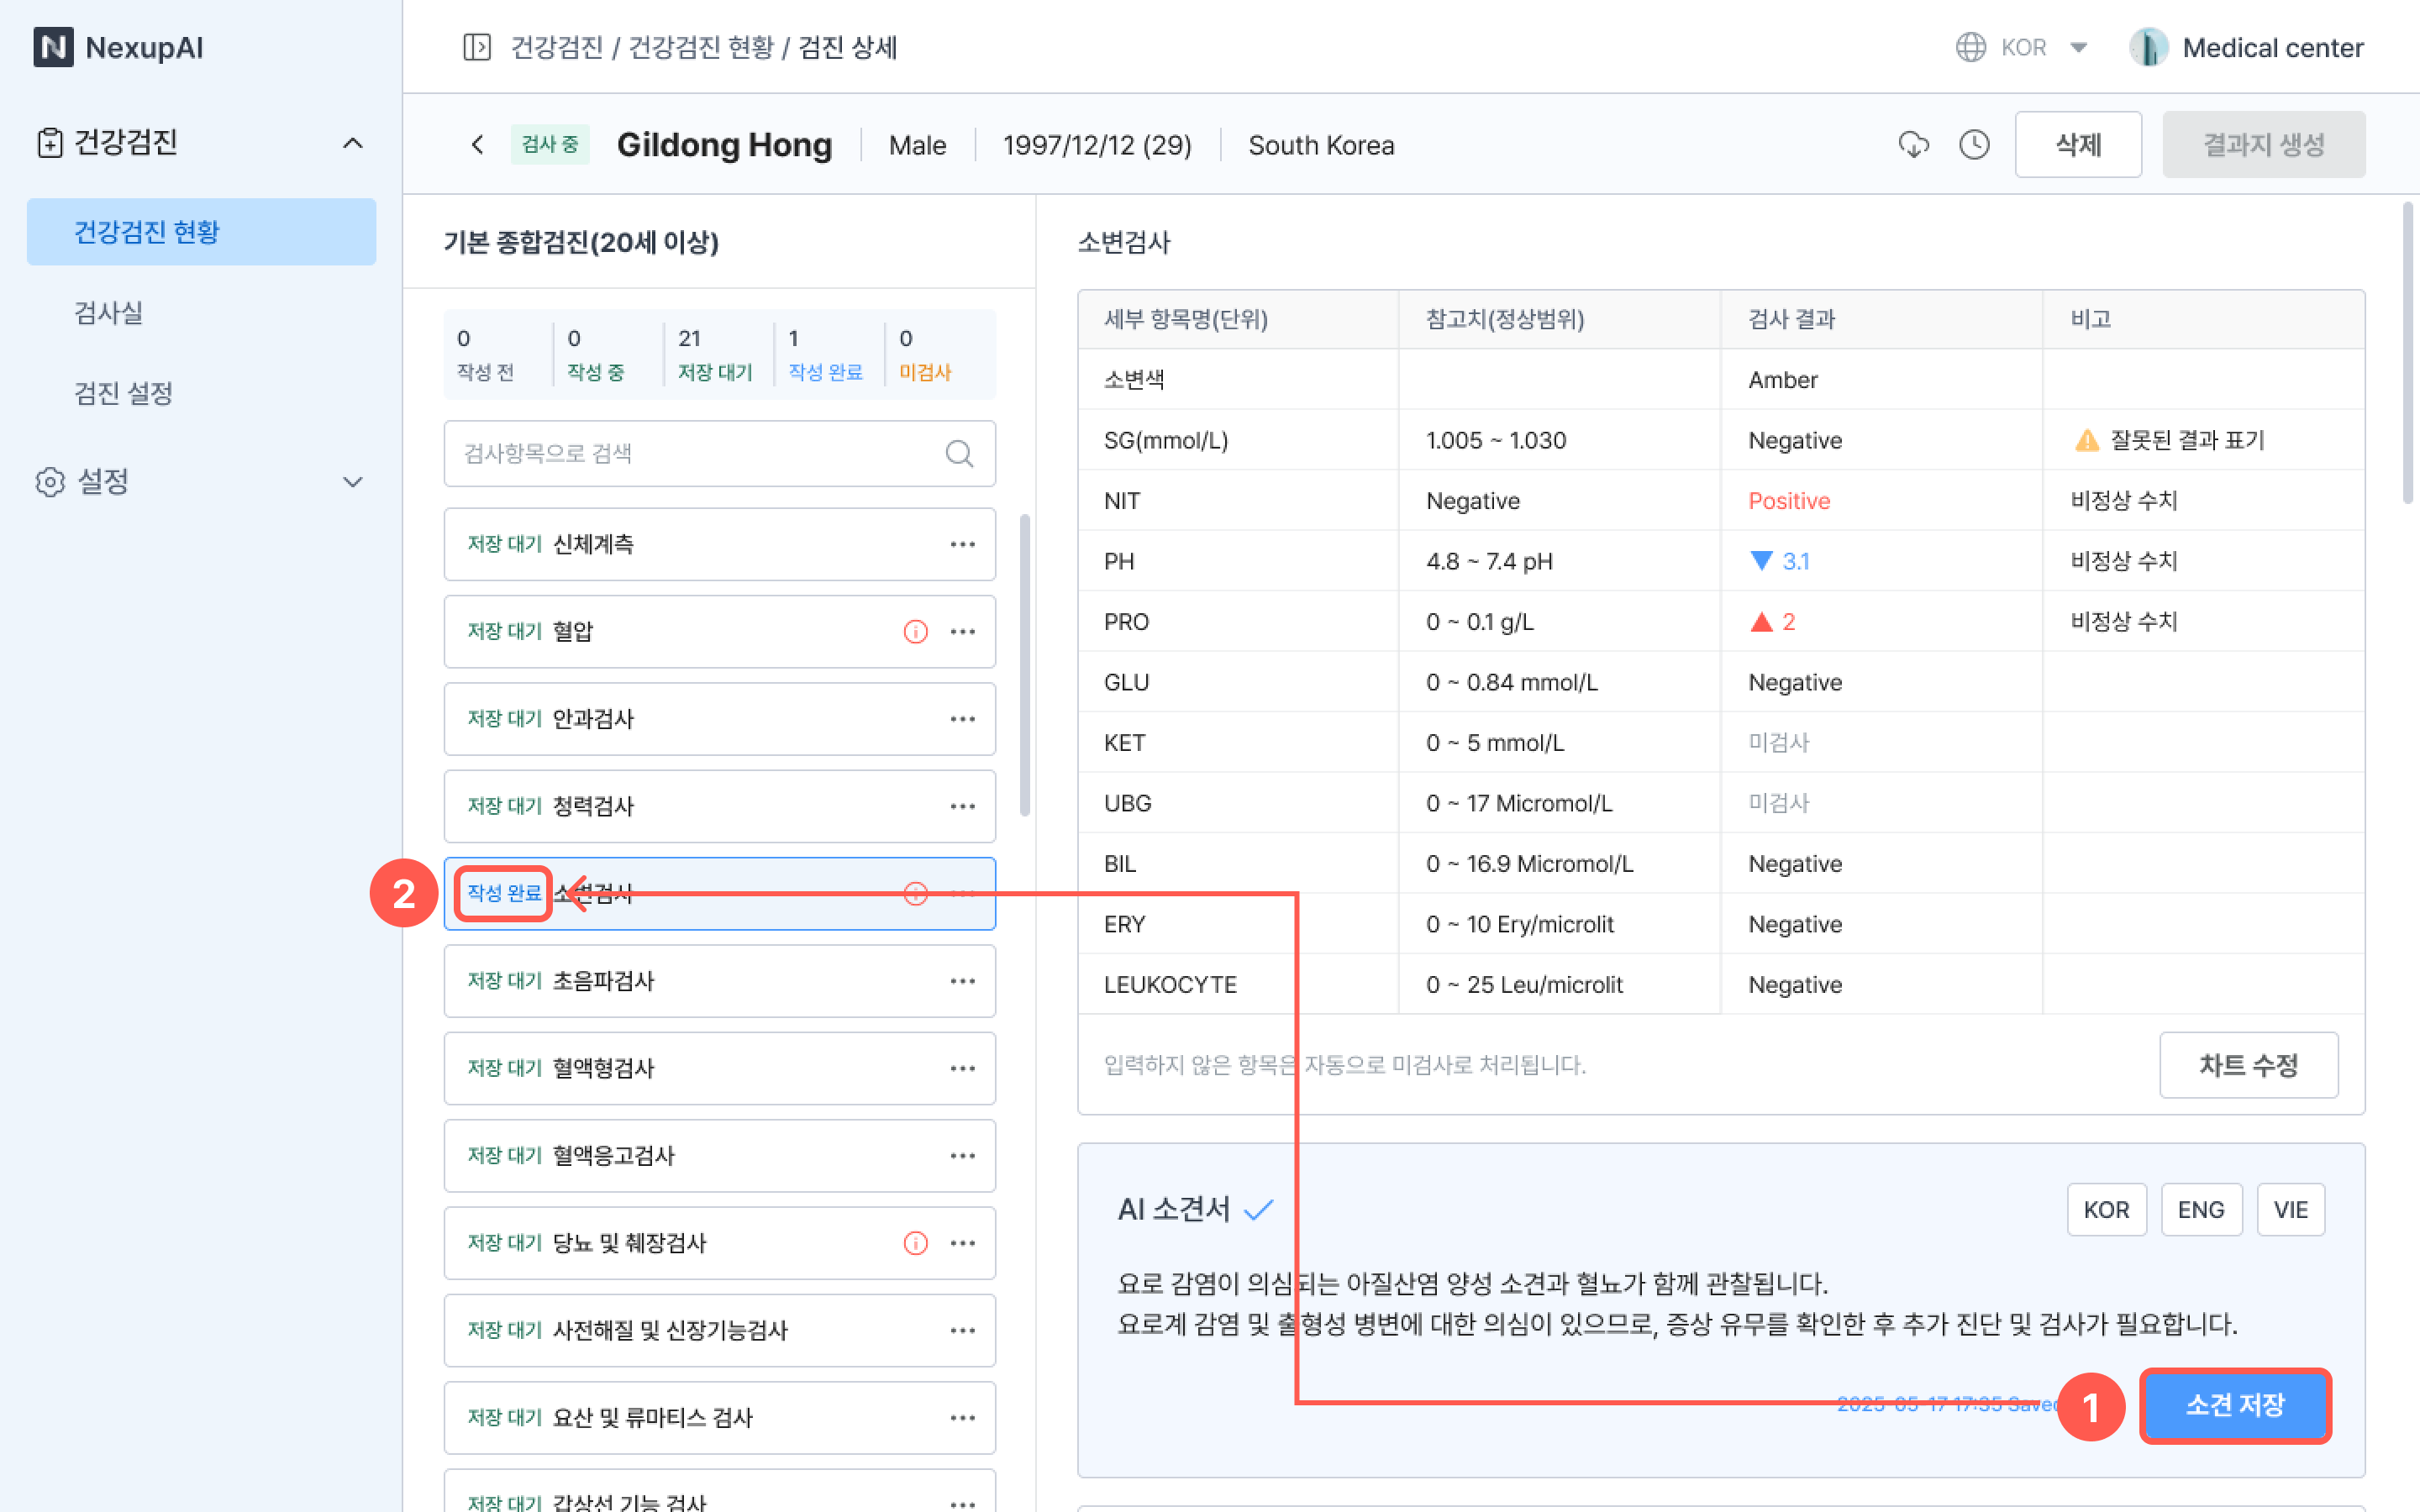Click info icon on 당뇨 및 췌장검사
Viewport: 2420px width, 1512px height.
tap(915, 1243)
